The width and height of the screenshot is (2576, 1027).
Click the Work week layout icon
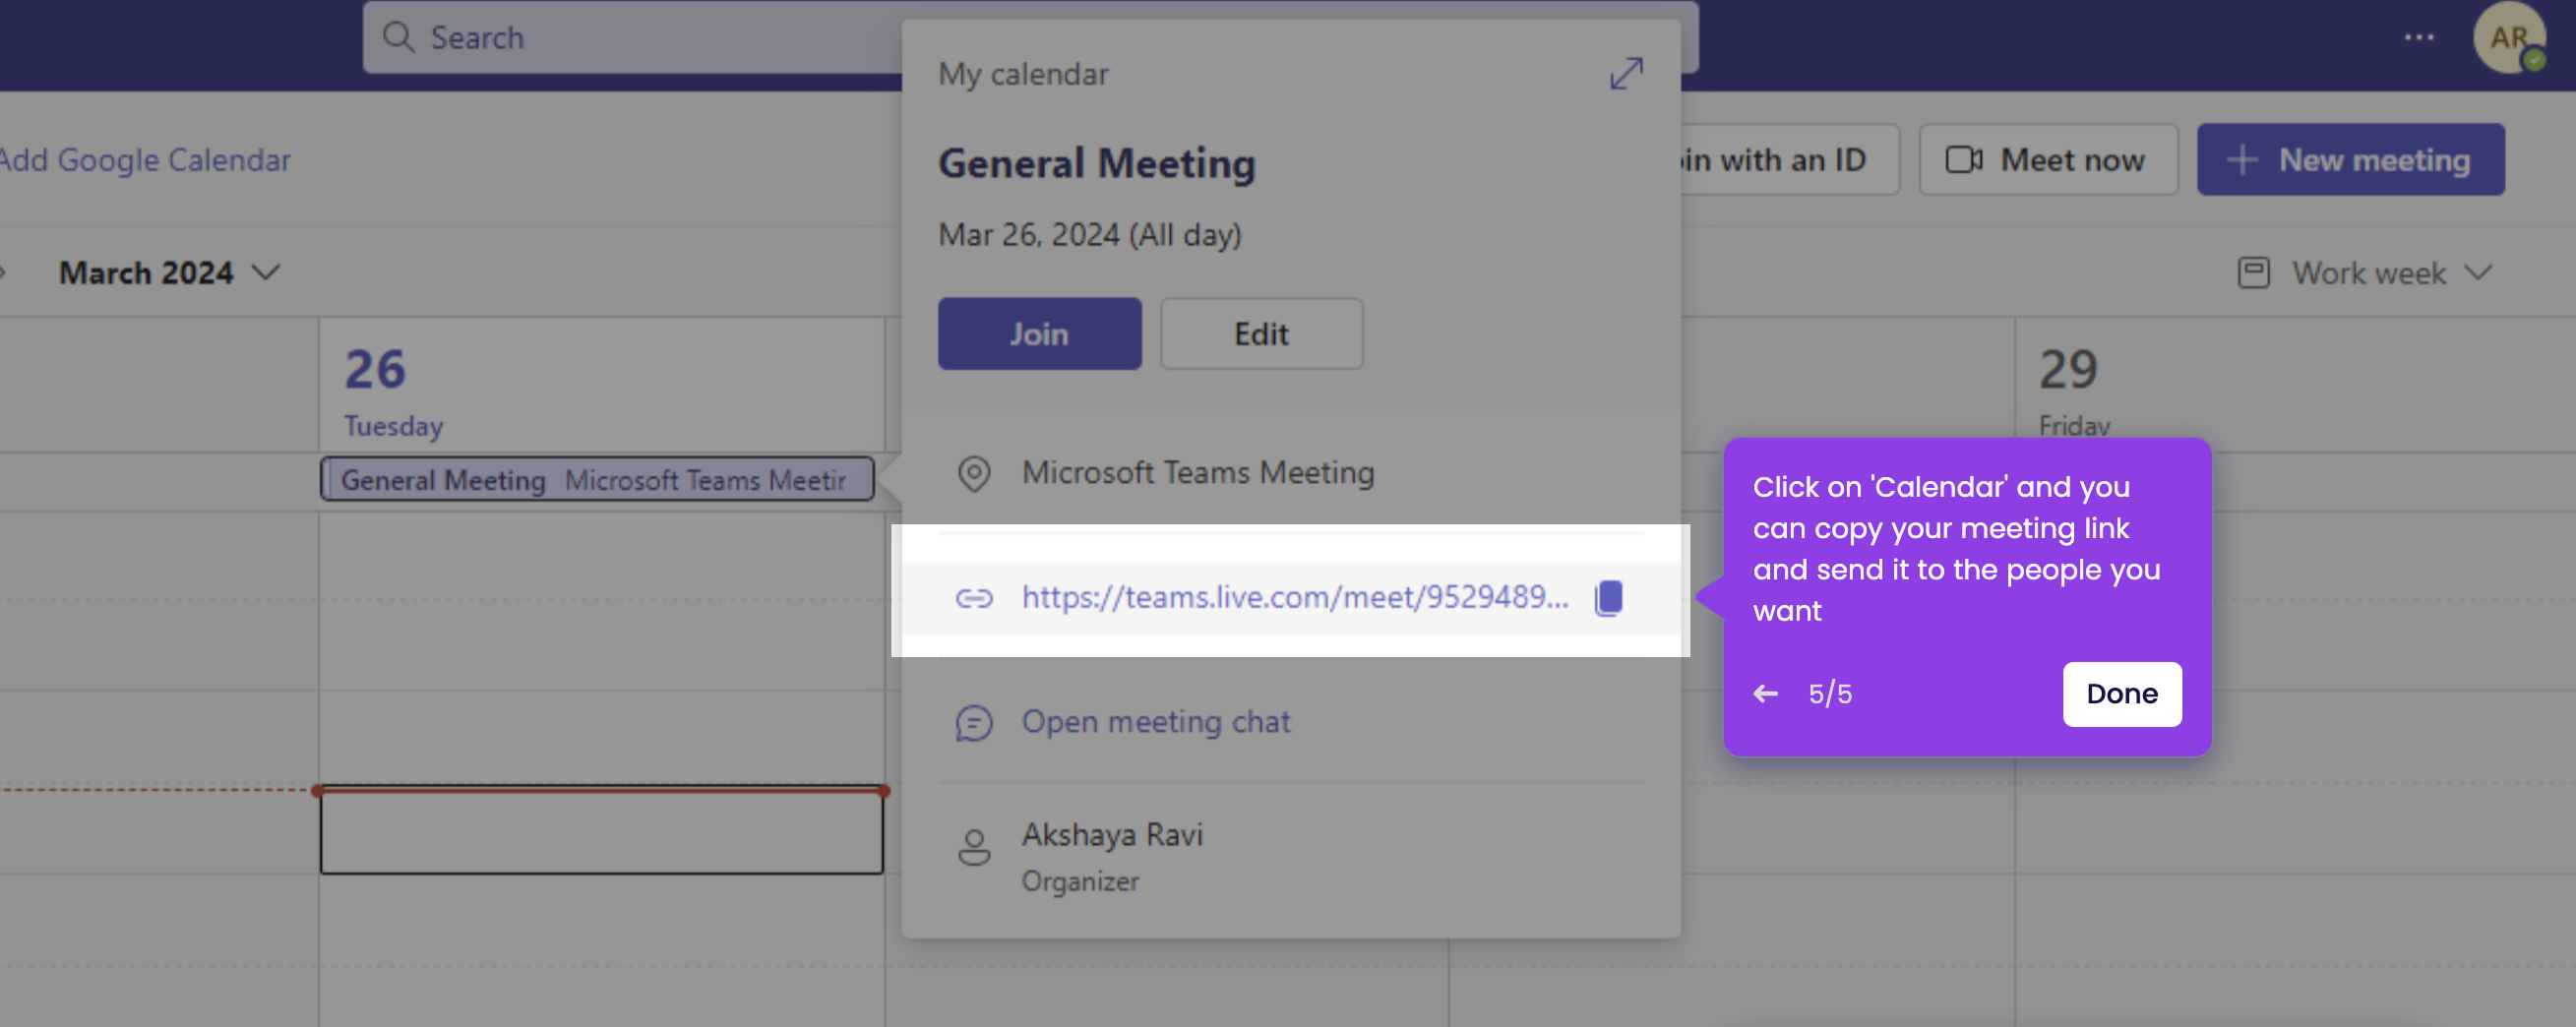point(2254,272)
